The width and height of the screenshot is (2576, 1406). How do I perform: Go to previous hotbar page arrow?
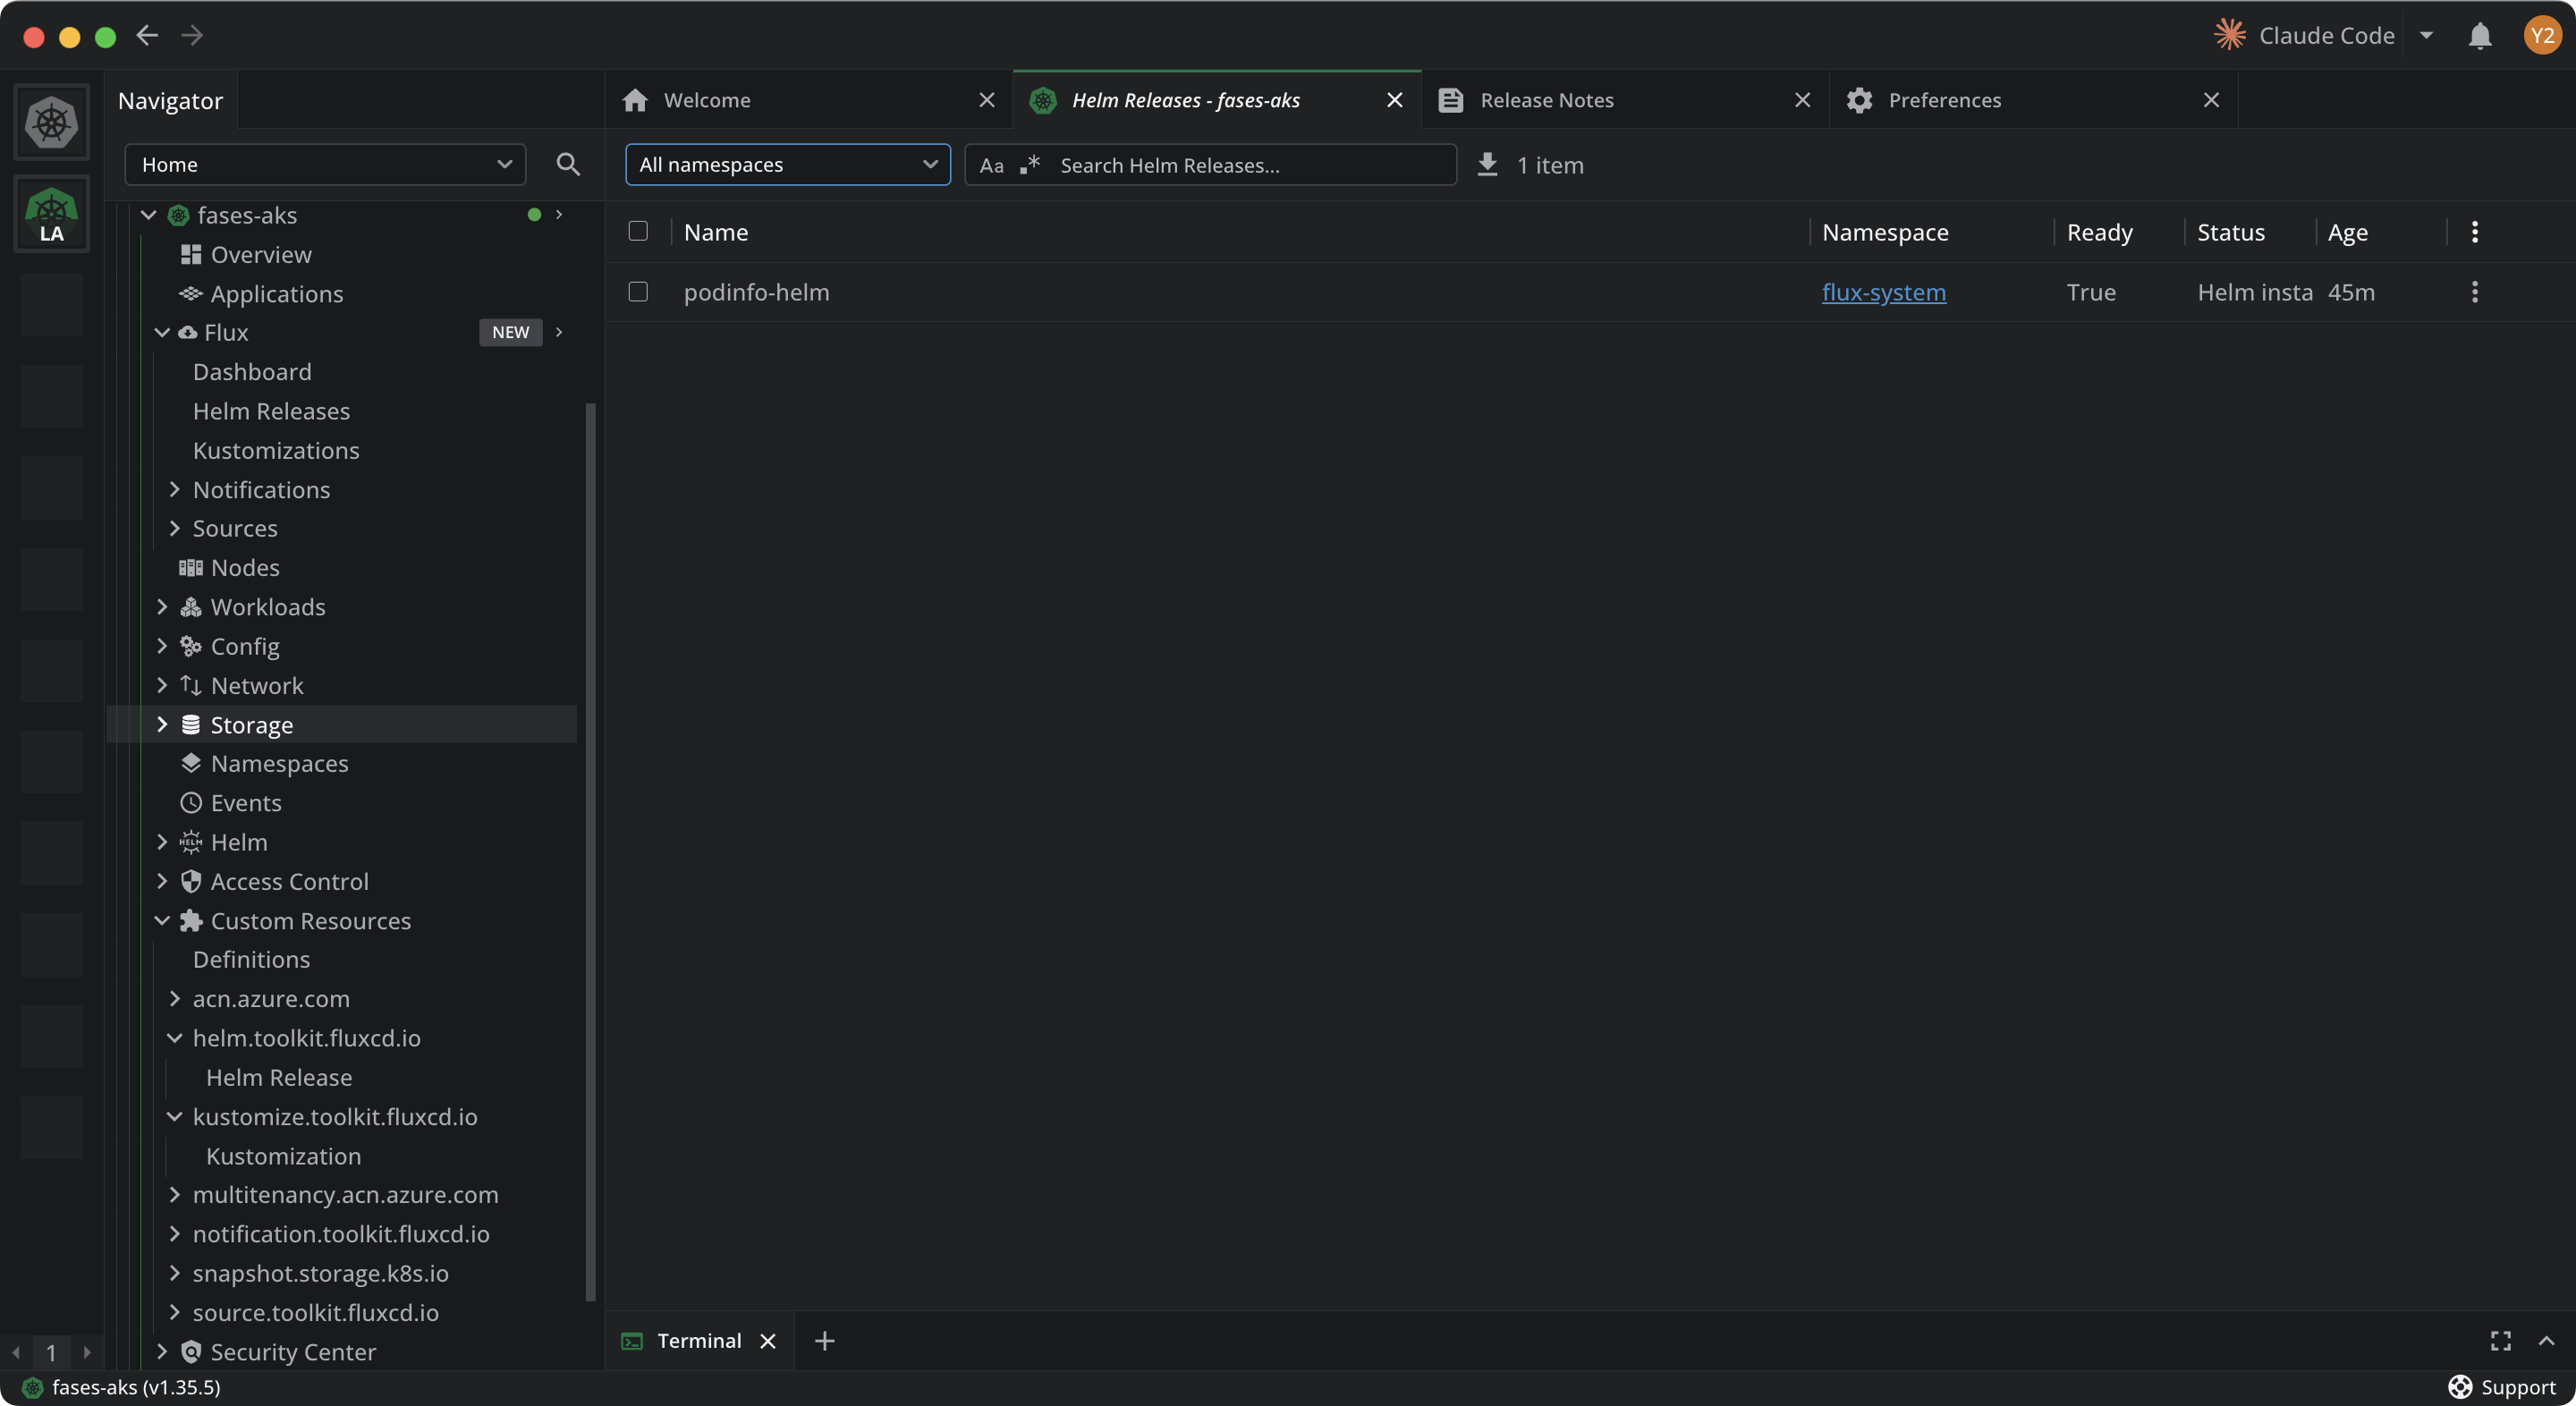[x=16, y=1353]
